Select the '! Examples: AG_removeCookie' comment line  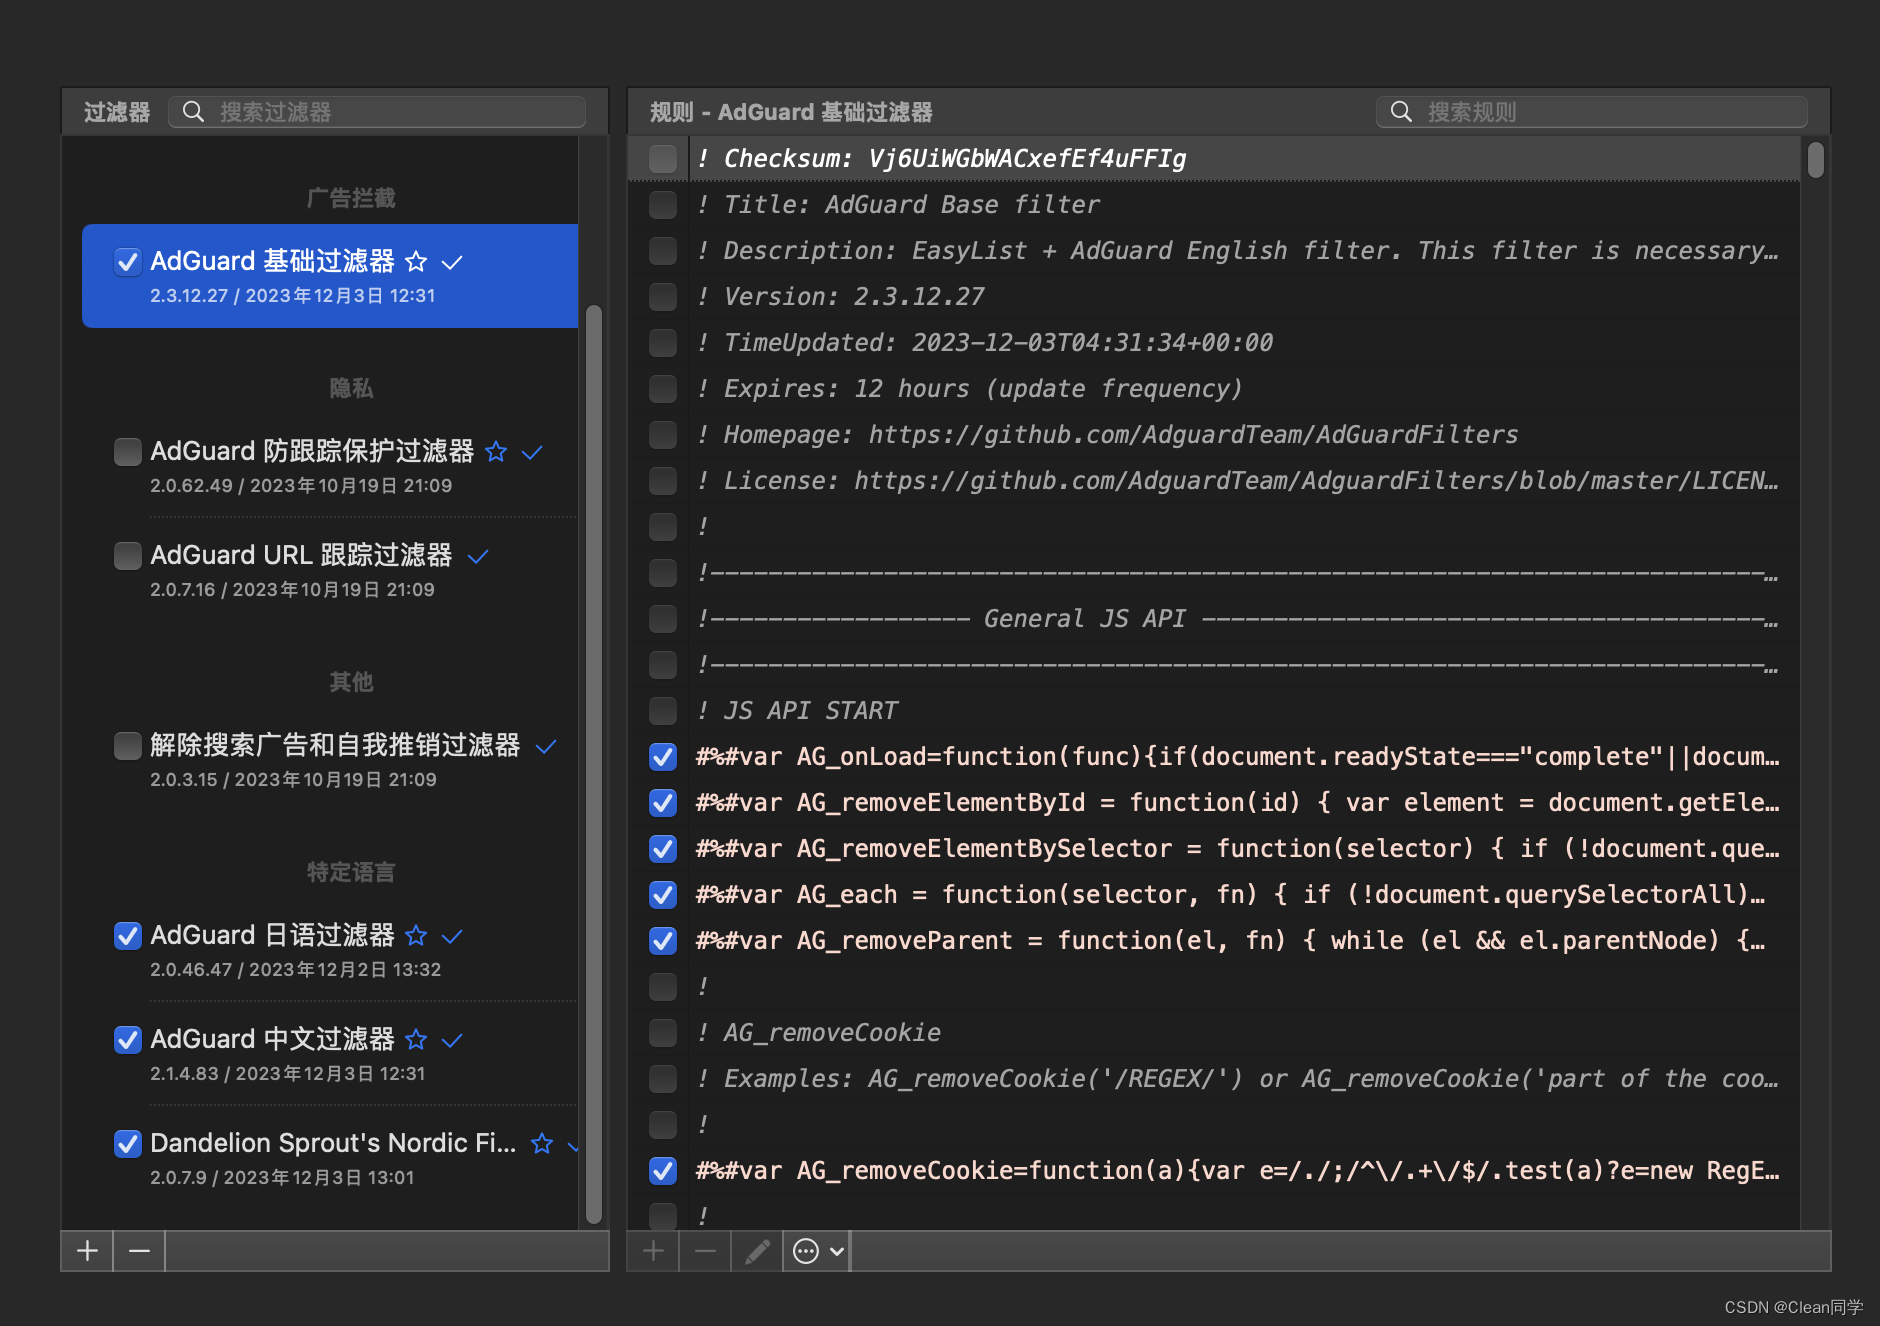tap(1214, 1079)
